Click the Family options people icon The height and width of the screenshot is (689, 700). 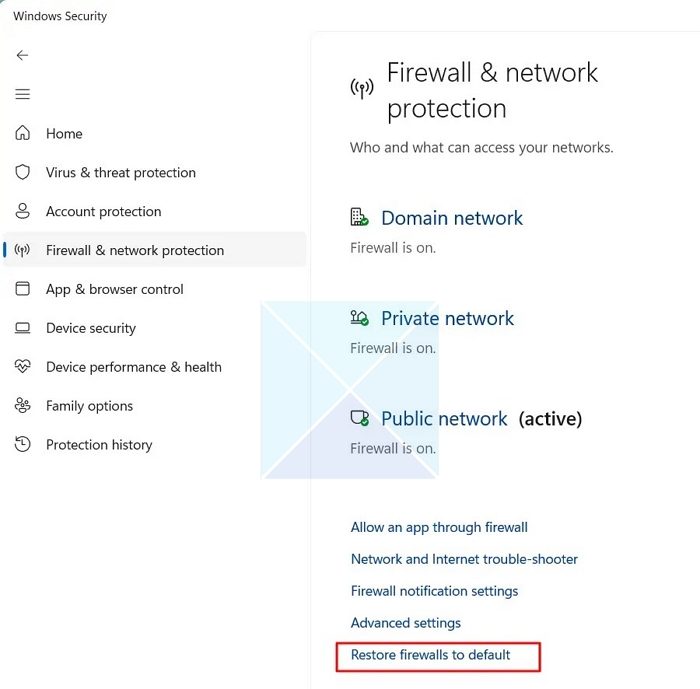coord(22,406)
